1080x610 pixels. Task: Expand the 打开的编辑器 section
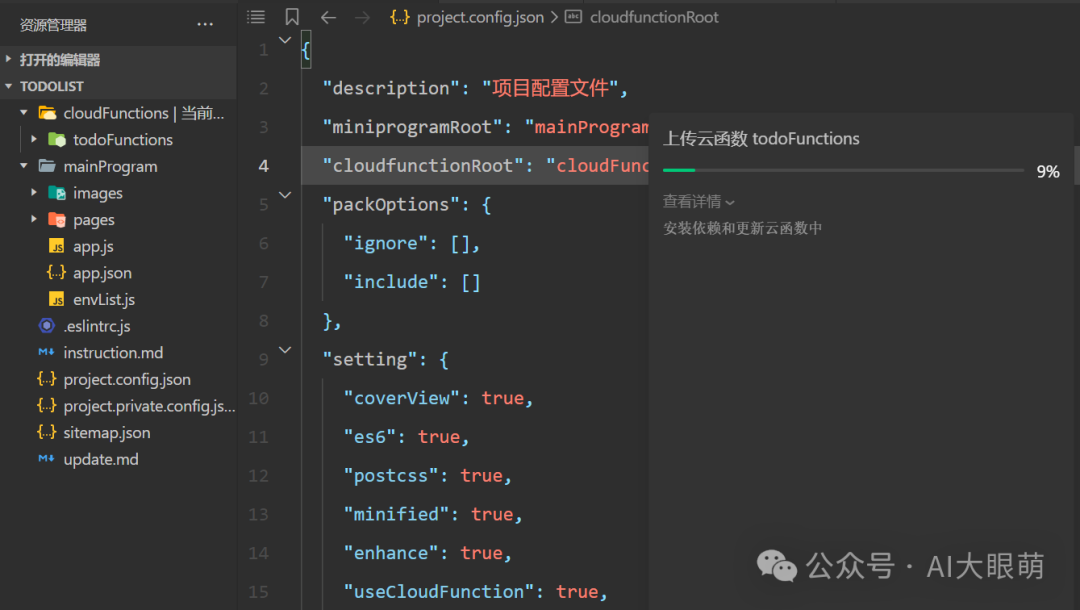coord(9,60)
